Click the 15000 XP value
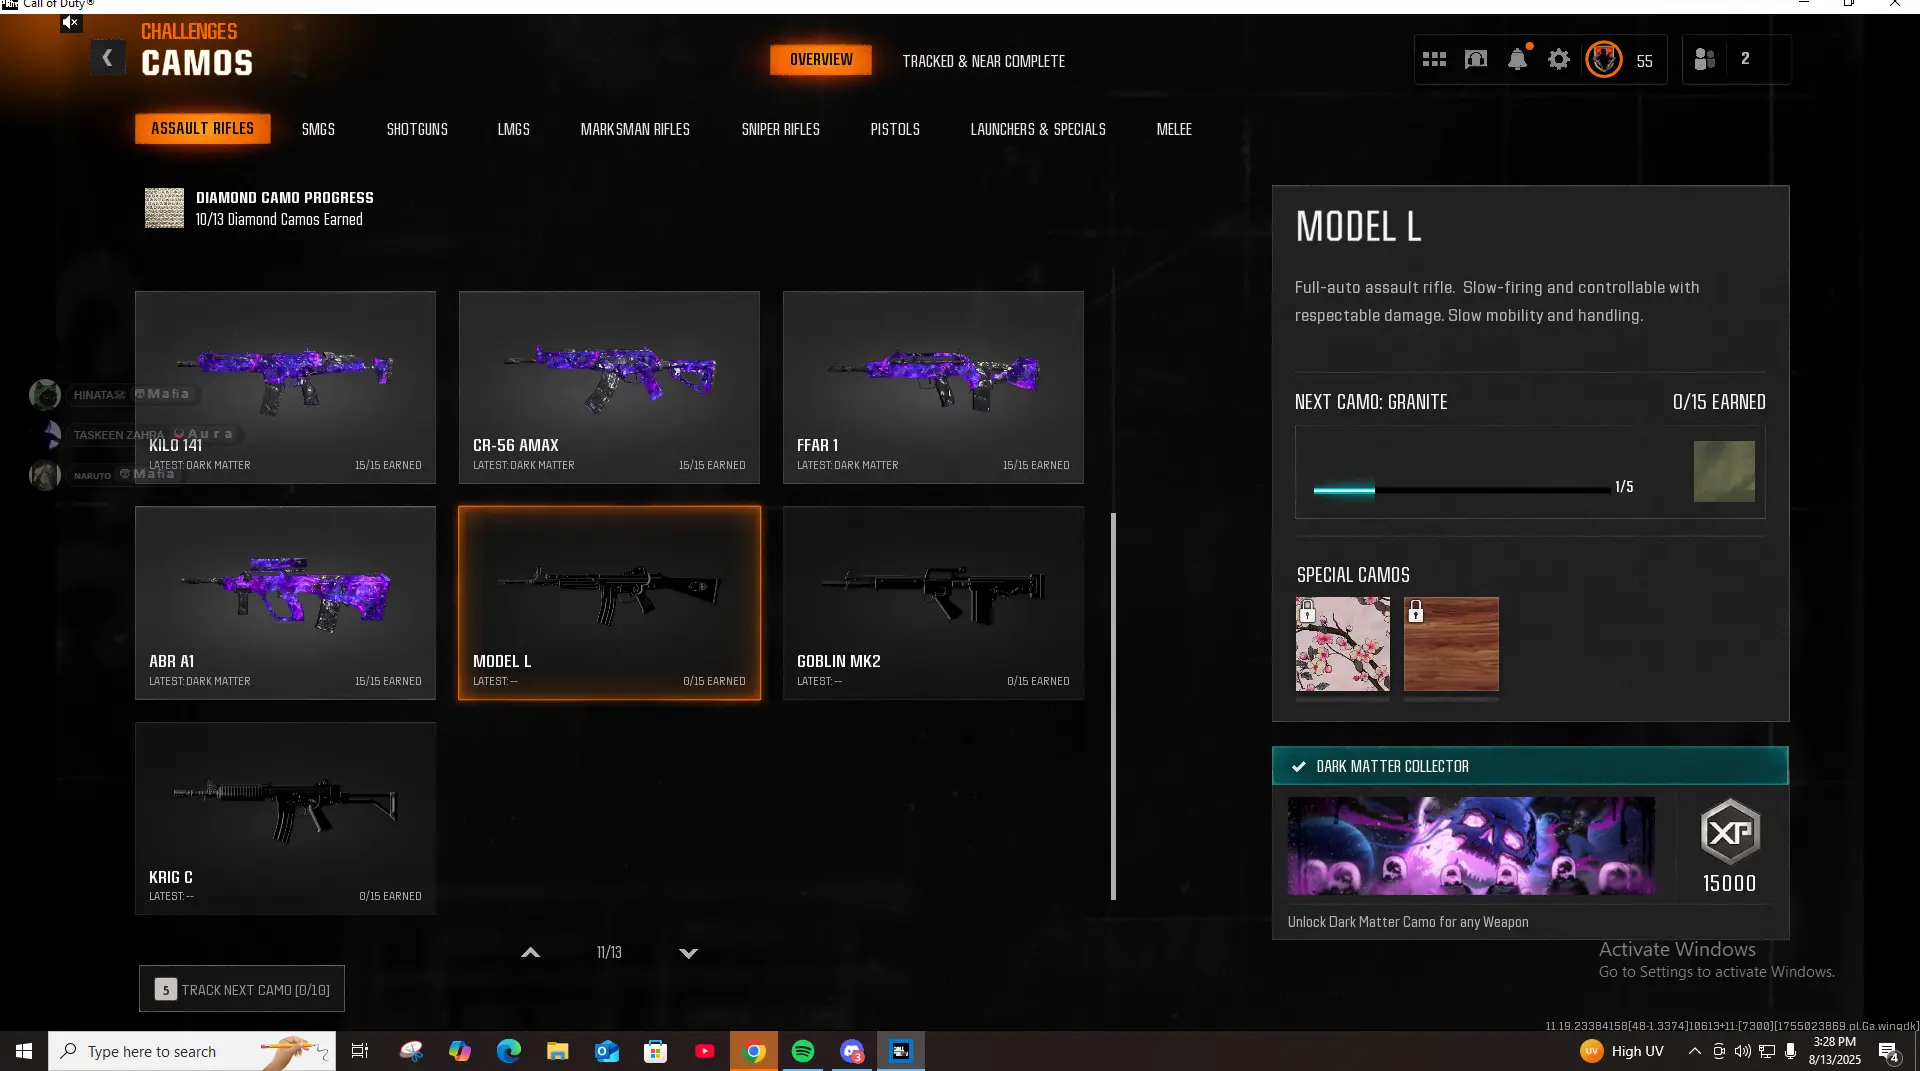 pos(1730,884)
